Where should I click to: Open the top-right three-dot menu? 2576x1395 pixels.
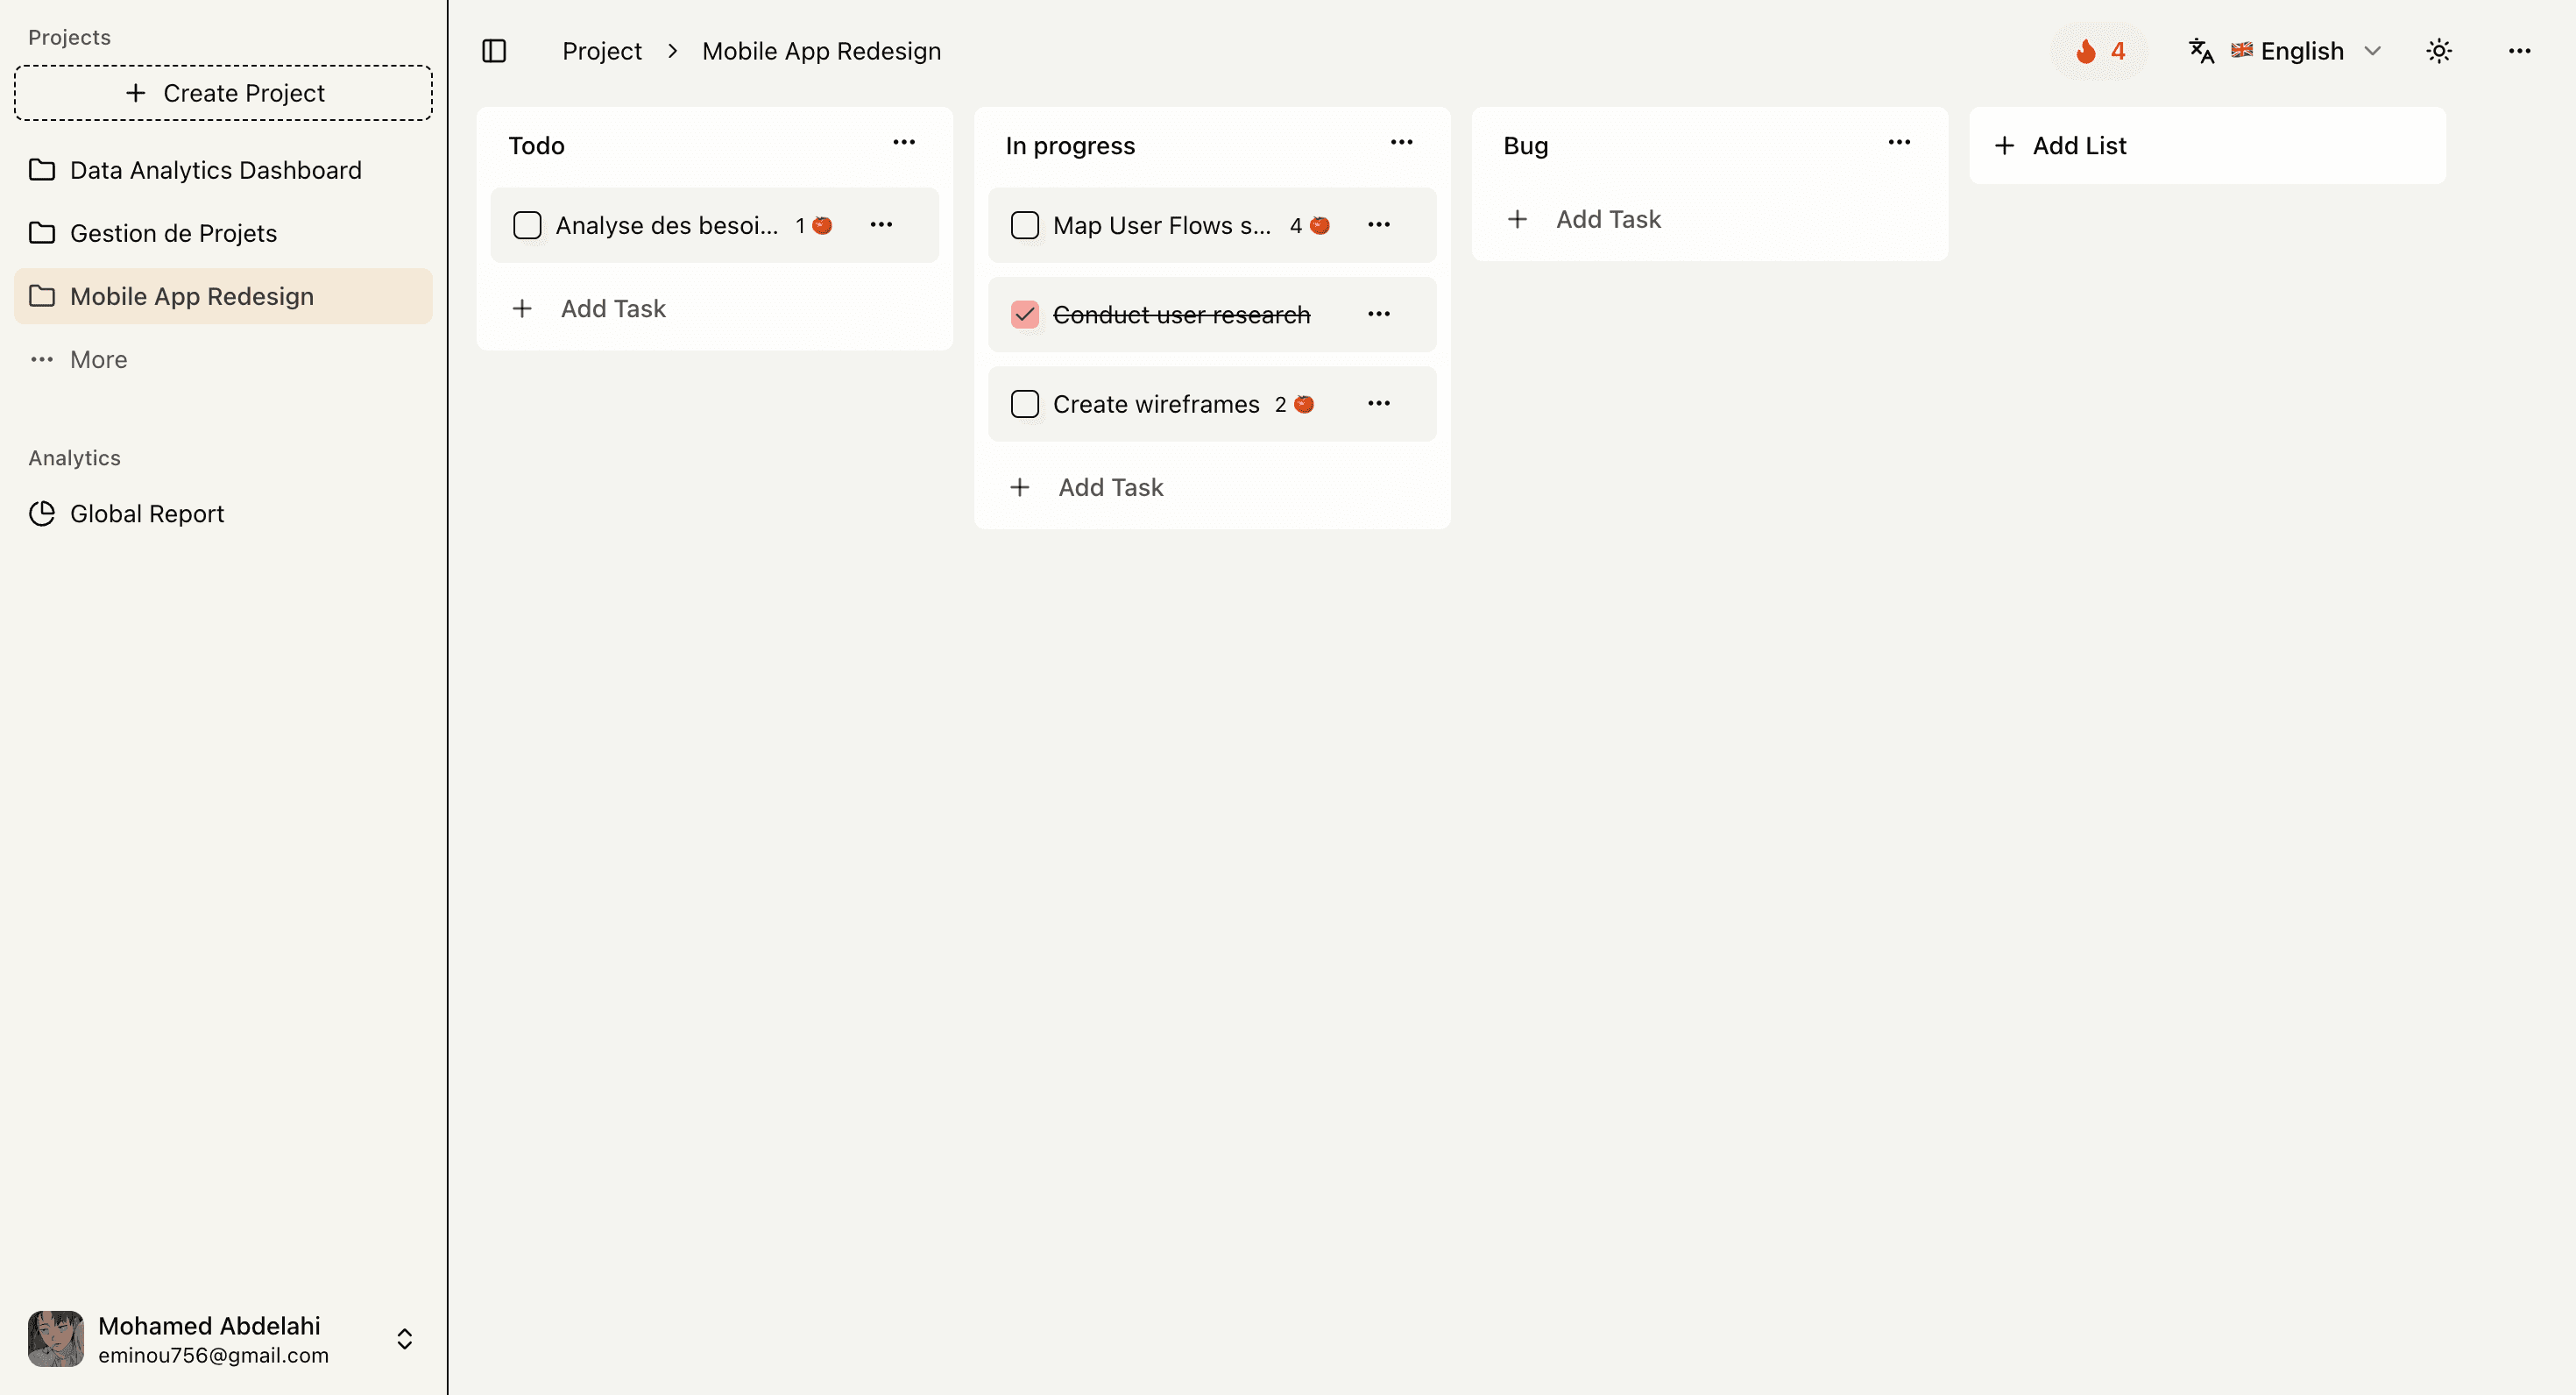click(2519, 51)
